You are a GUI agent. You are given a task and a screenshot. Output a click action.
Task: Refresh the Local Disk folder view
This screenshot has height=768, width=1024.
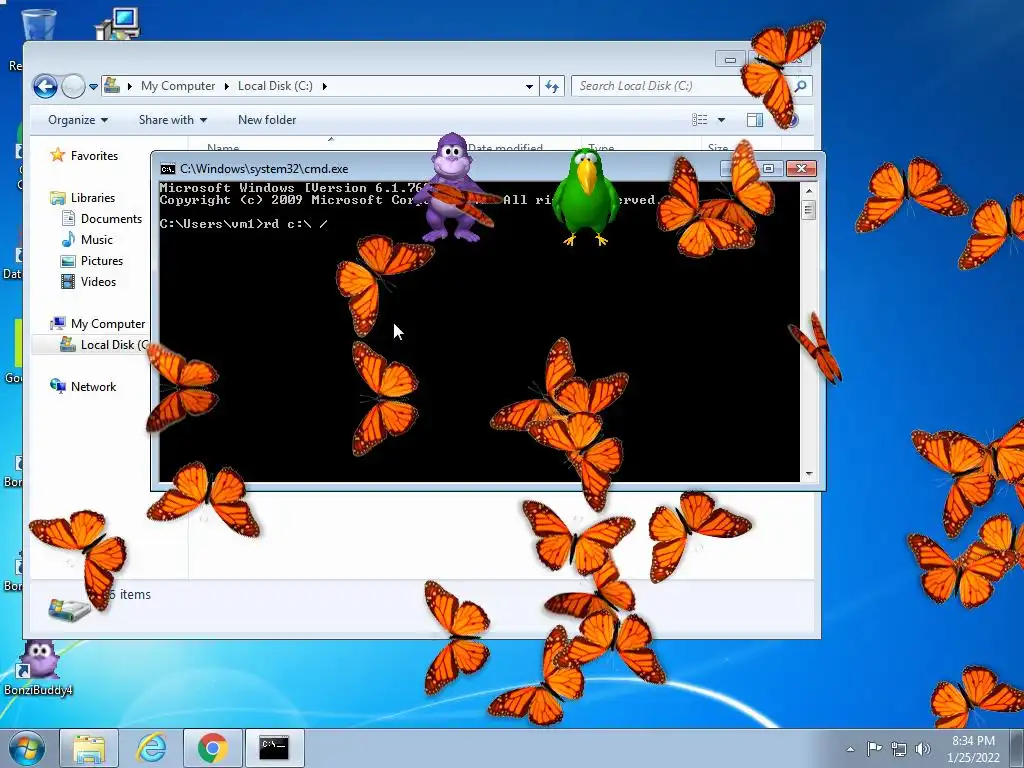(552, 86)
